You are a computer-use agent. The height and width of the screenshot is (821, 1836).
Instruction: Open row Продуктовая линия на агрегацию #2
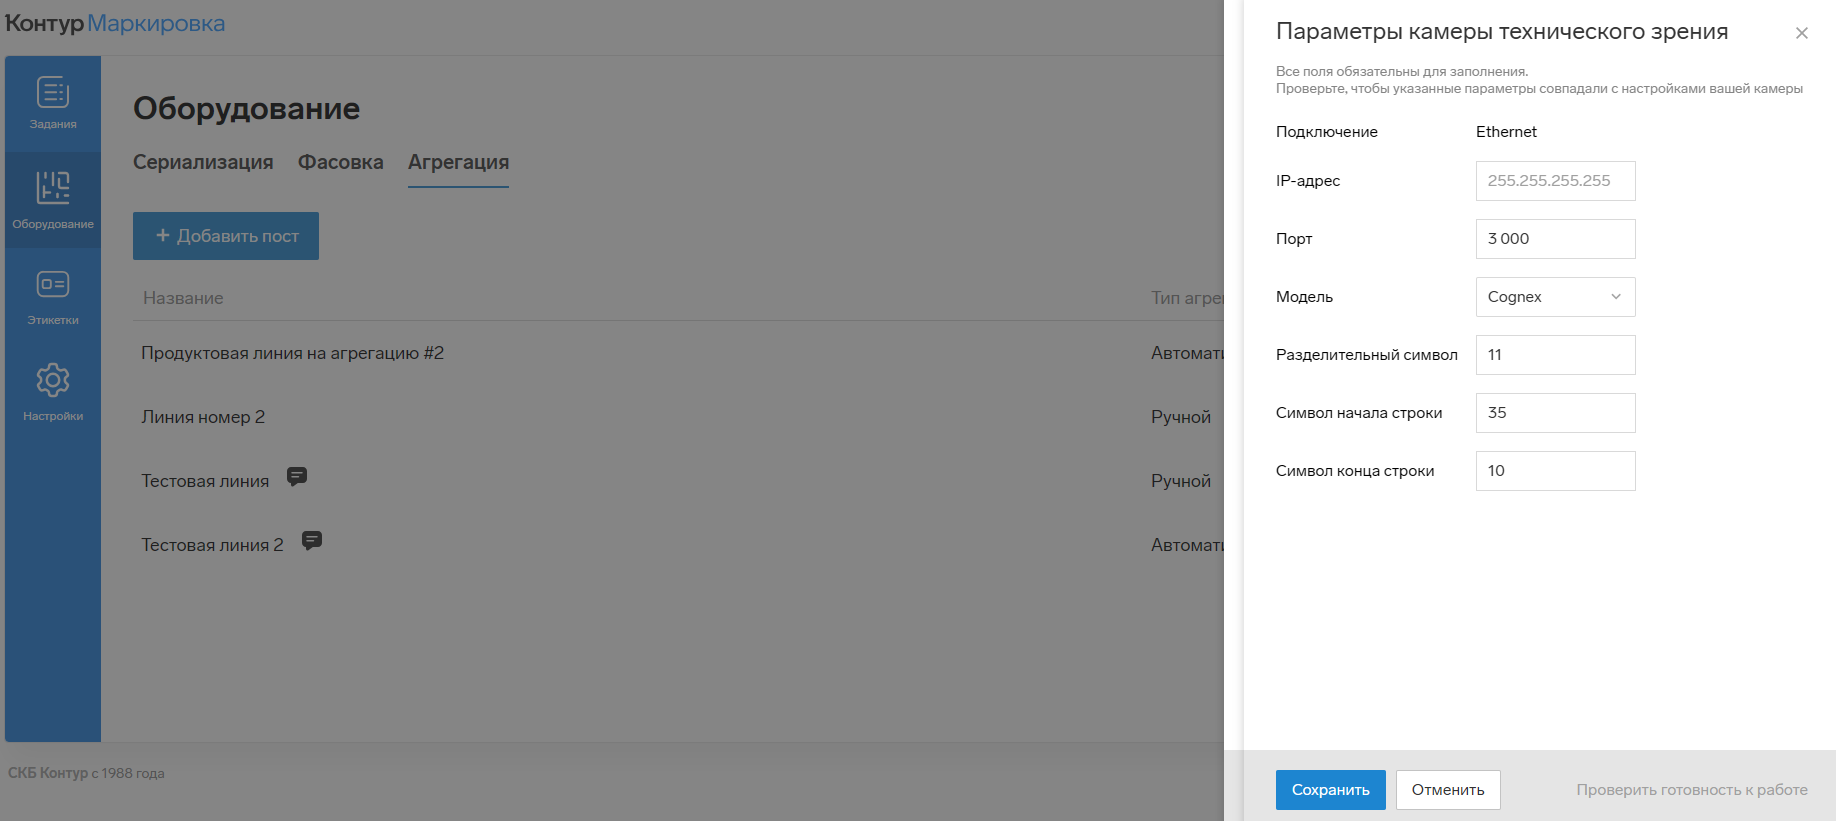(x=292, y=353)
